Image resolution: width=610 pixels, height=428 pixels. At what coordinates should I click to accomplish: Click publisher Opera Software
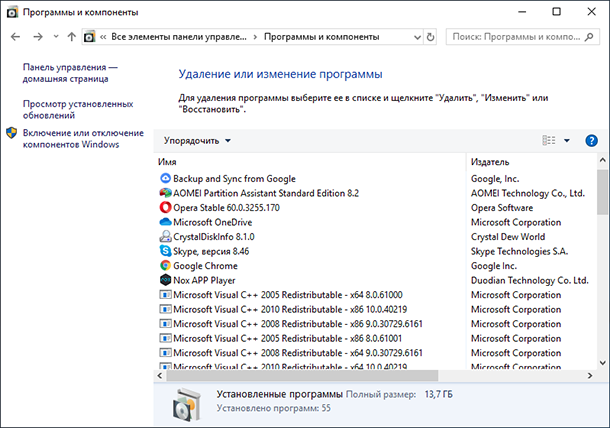click(x=502, y=207)
